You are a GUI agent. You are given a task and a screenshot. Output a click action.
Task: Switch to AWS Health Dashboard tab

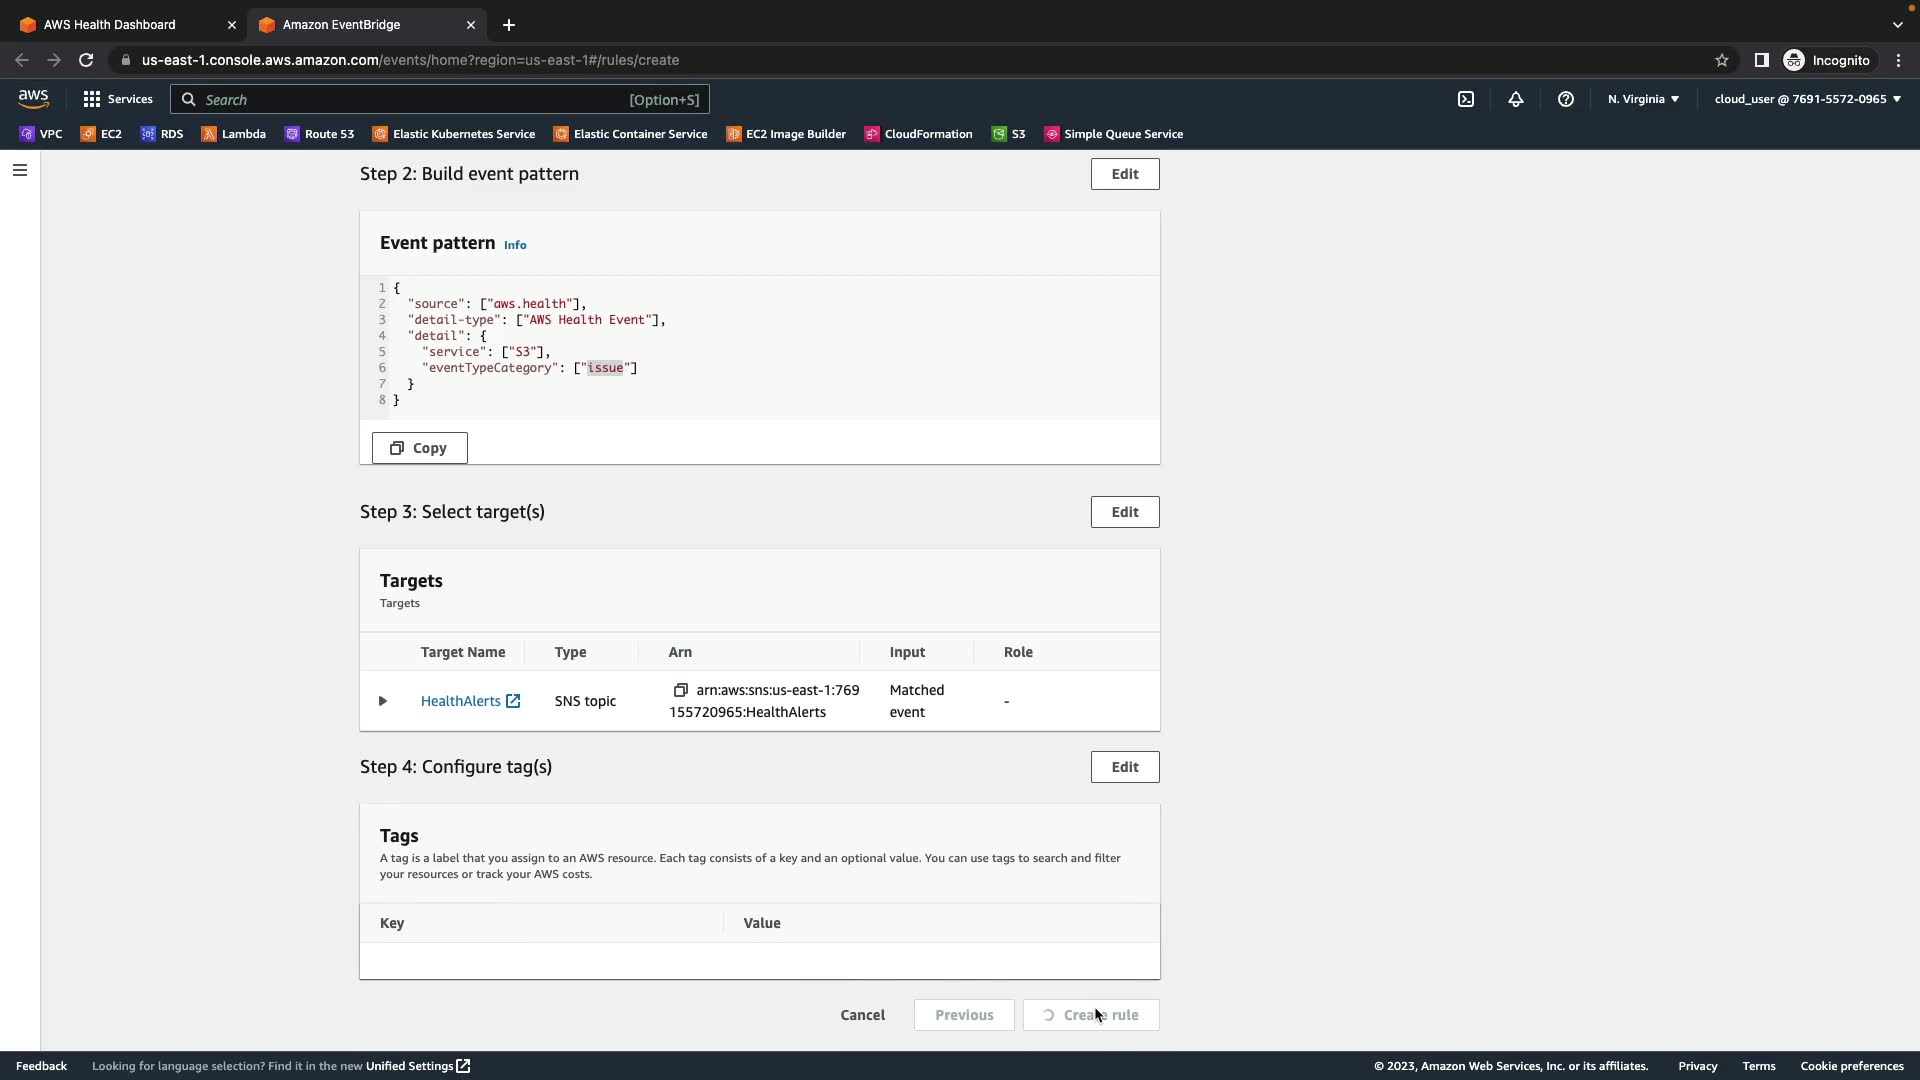(110, 24)
